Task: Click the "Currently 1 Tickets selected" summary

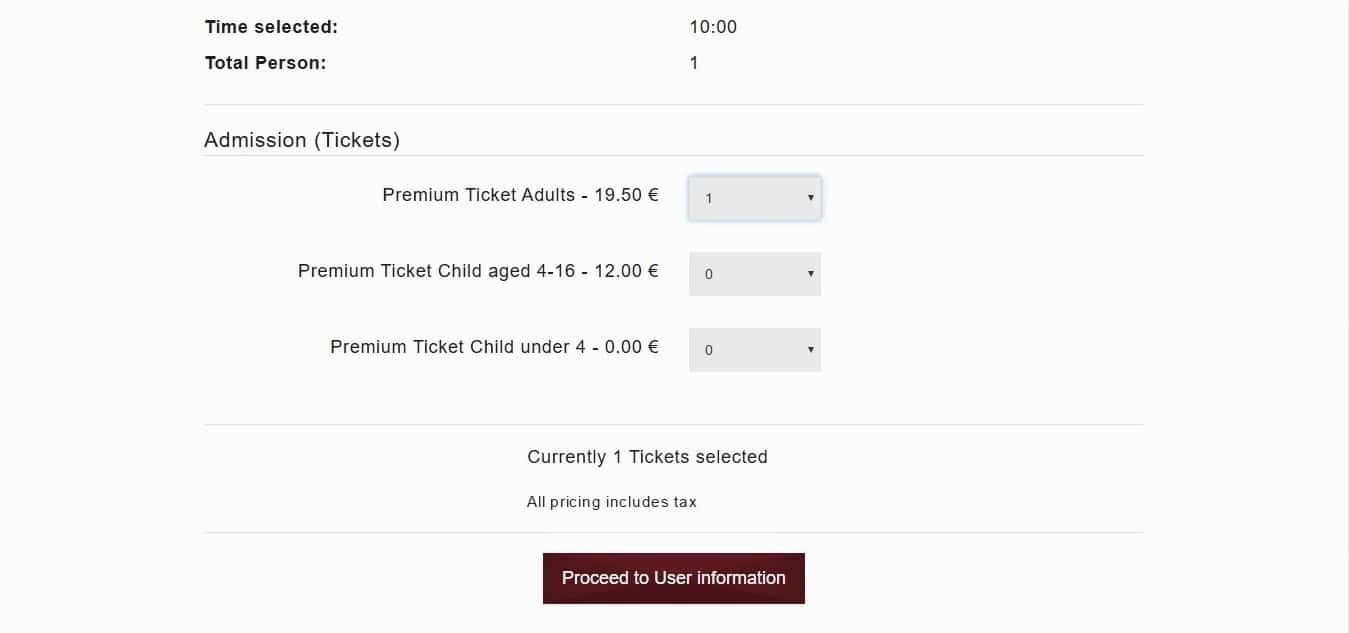Action: pyautogui.click(x=647, y=457)
